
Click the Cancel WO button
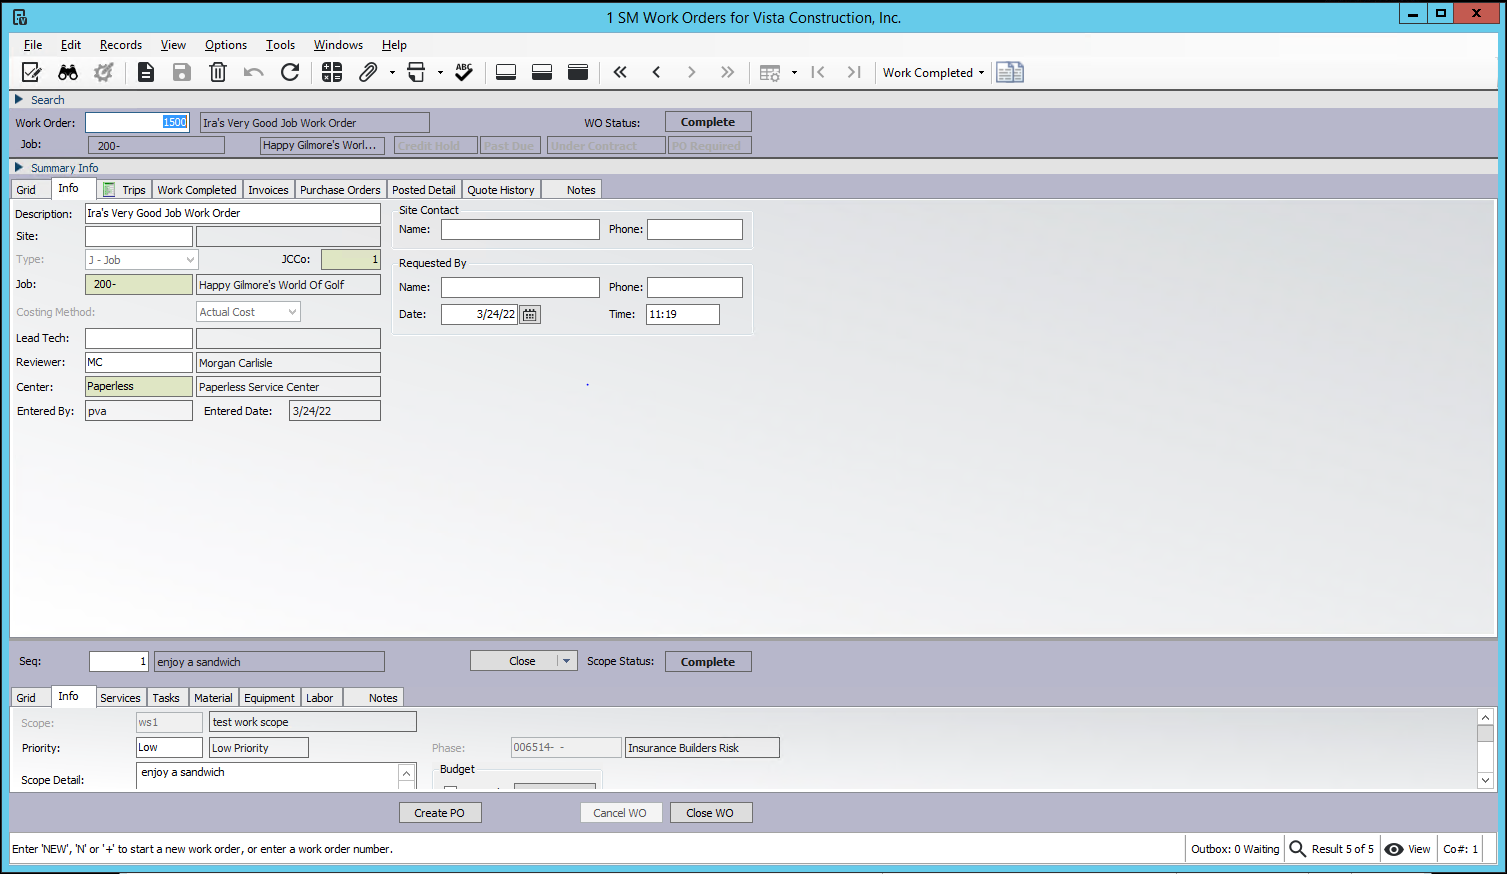coord(620,813)
